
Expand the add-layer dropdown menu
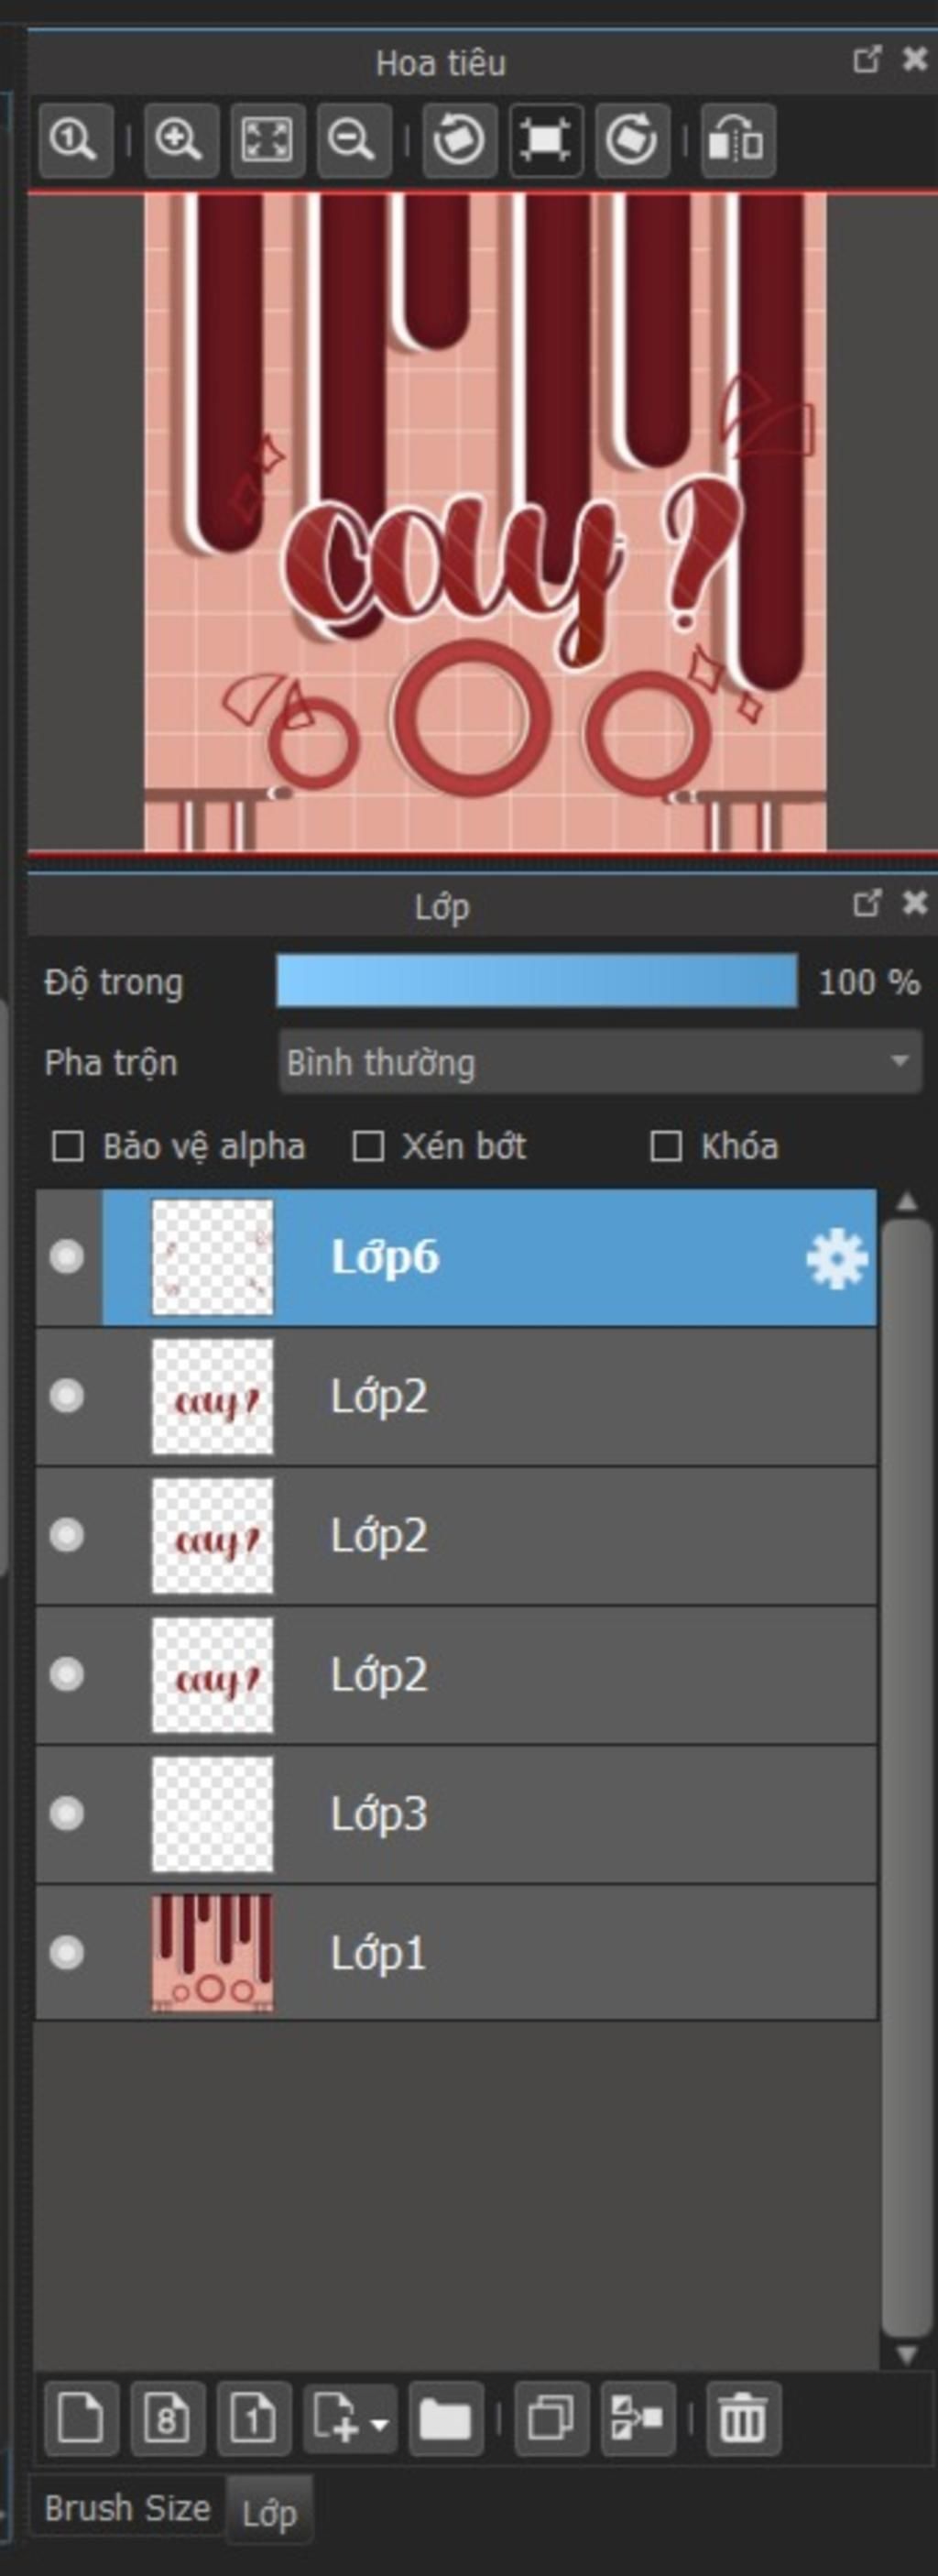click(x=380, y=2421)
